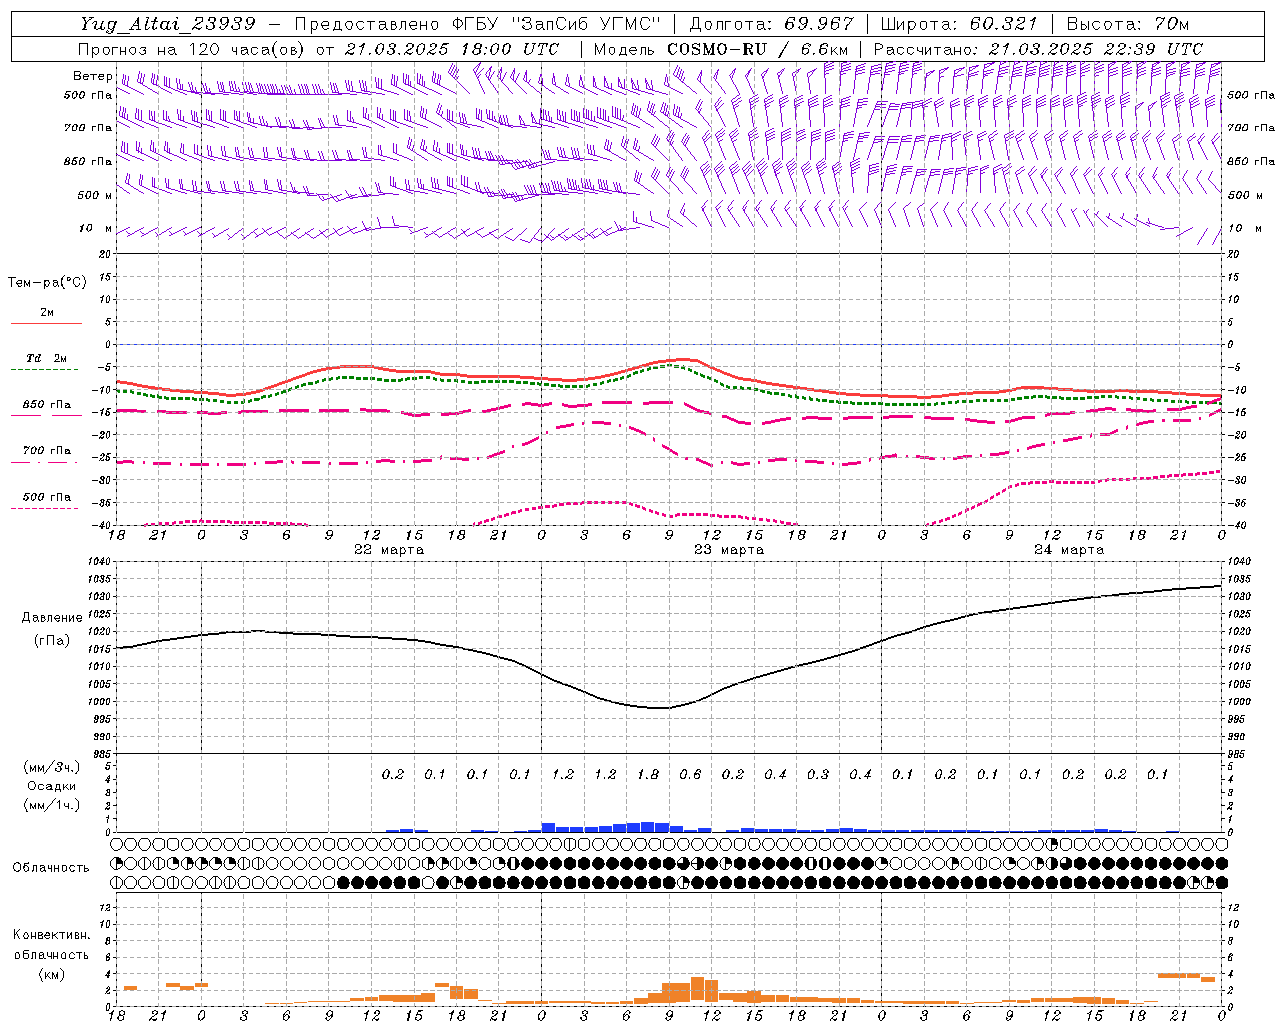Click the 850 гПа temperature legend dashed line
The width and height of the screenshot is (1280, 1024).
[x=46, y=415]
